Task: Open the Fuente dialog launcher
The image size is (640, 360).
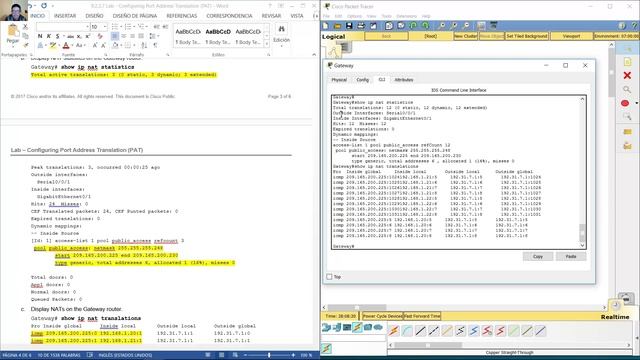Action: tap(106, 55)
